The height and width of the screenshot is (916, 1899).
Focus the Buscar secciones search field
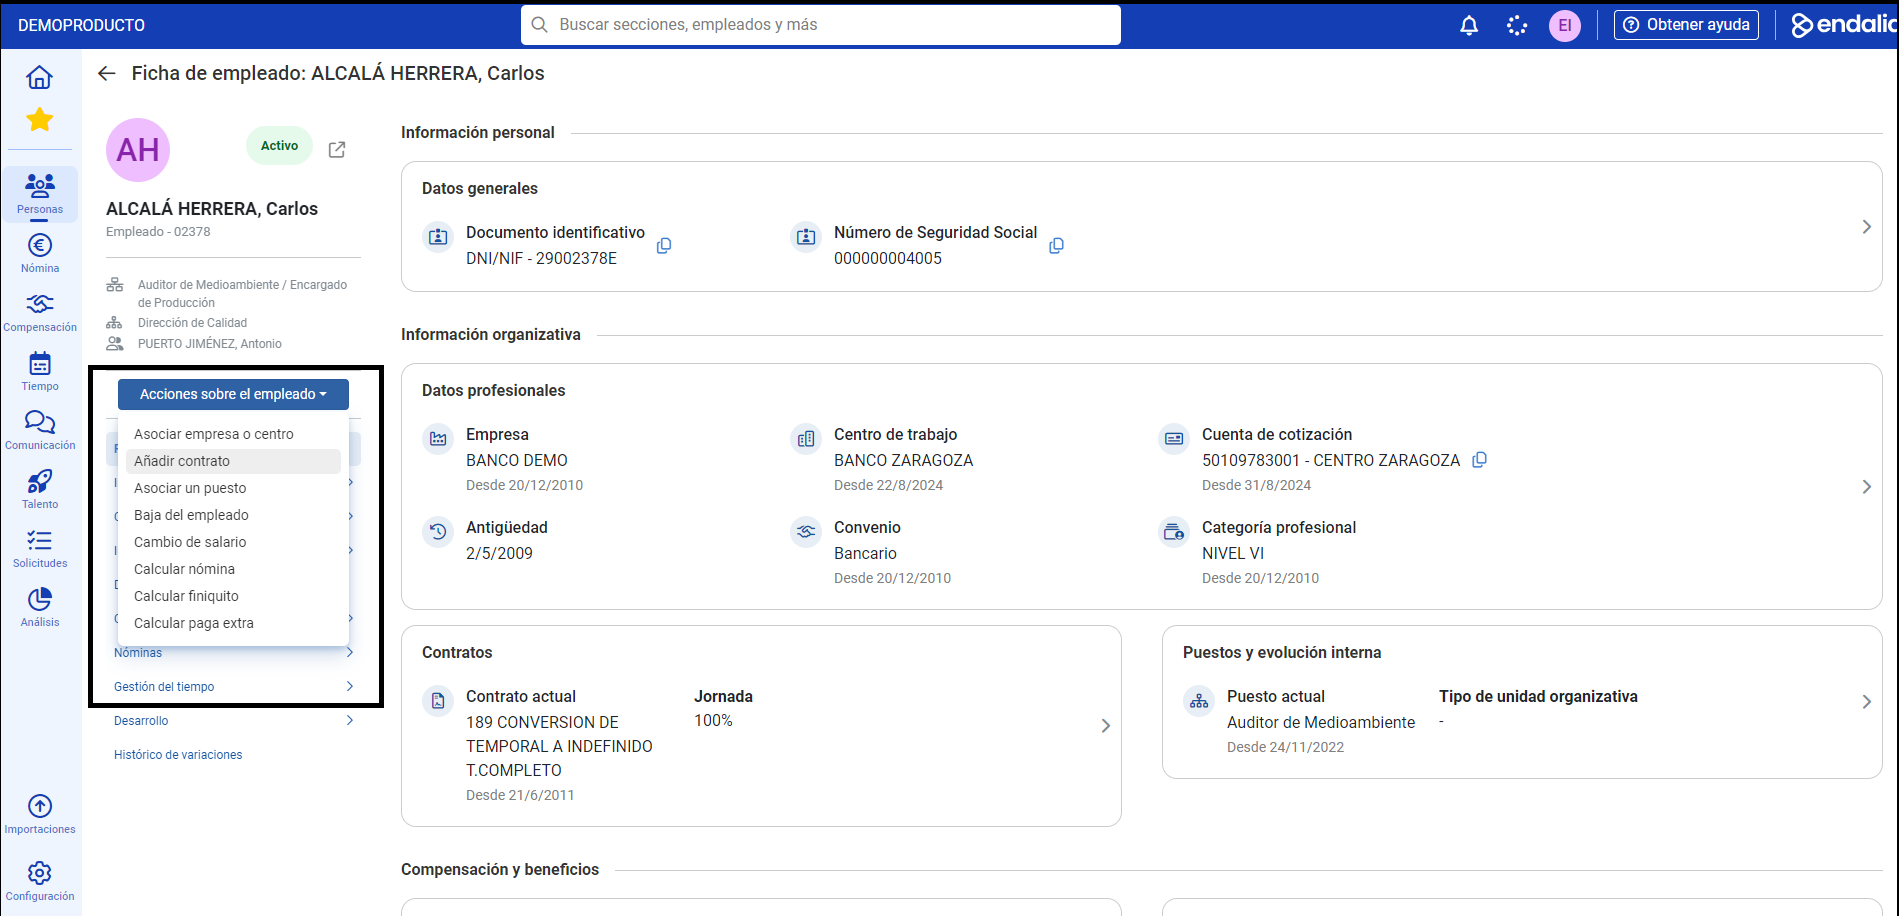point(820,25)
